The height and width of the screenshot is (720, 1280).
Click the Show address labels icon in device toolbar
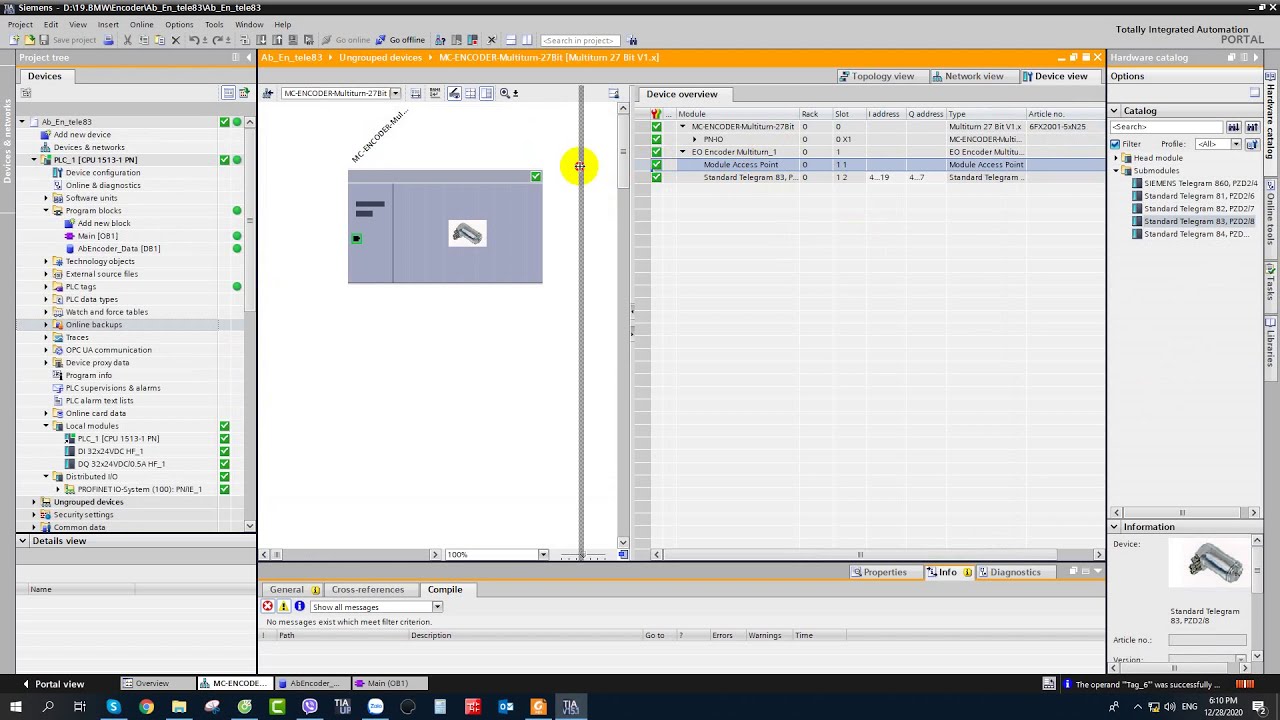coord(454,93)
